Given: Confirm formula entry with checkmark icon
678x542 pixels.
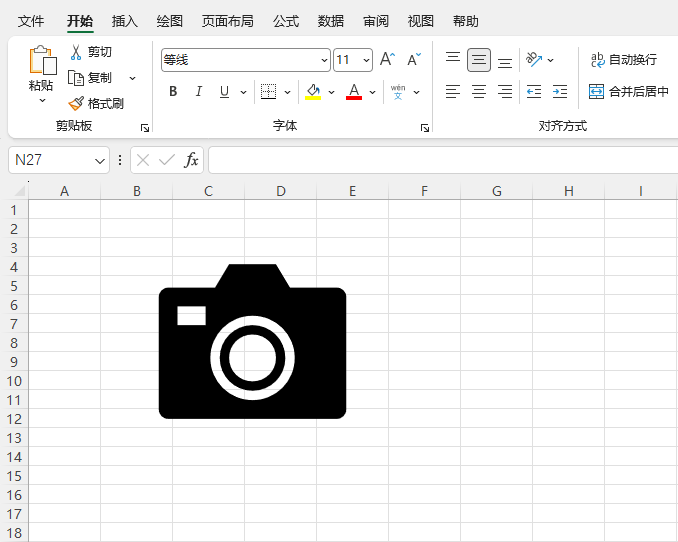Looking at the screenshot, I should [167, 160].
